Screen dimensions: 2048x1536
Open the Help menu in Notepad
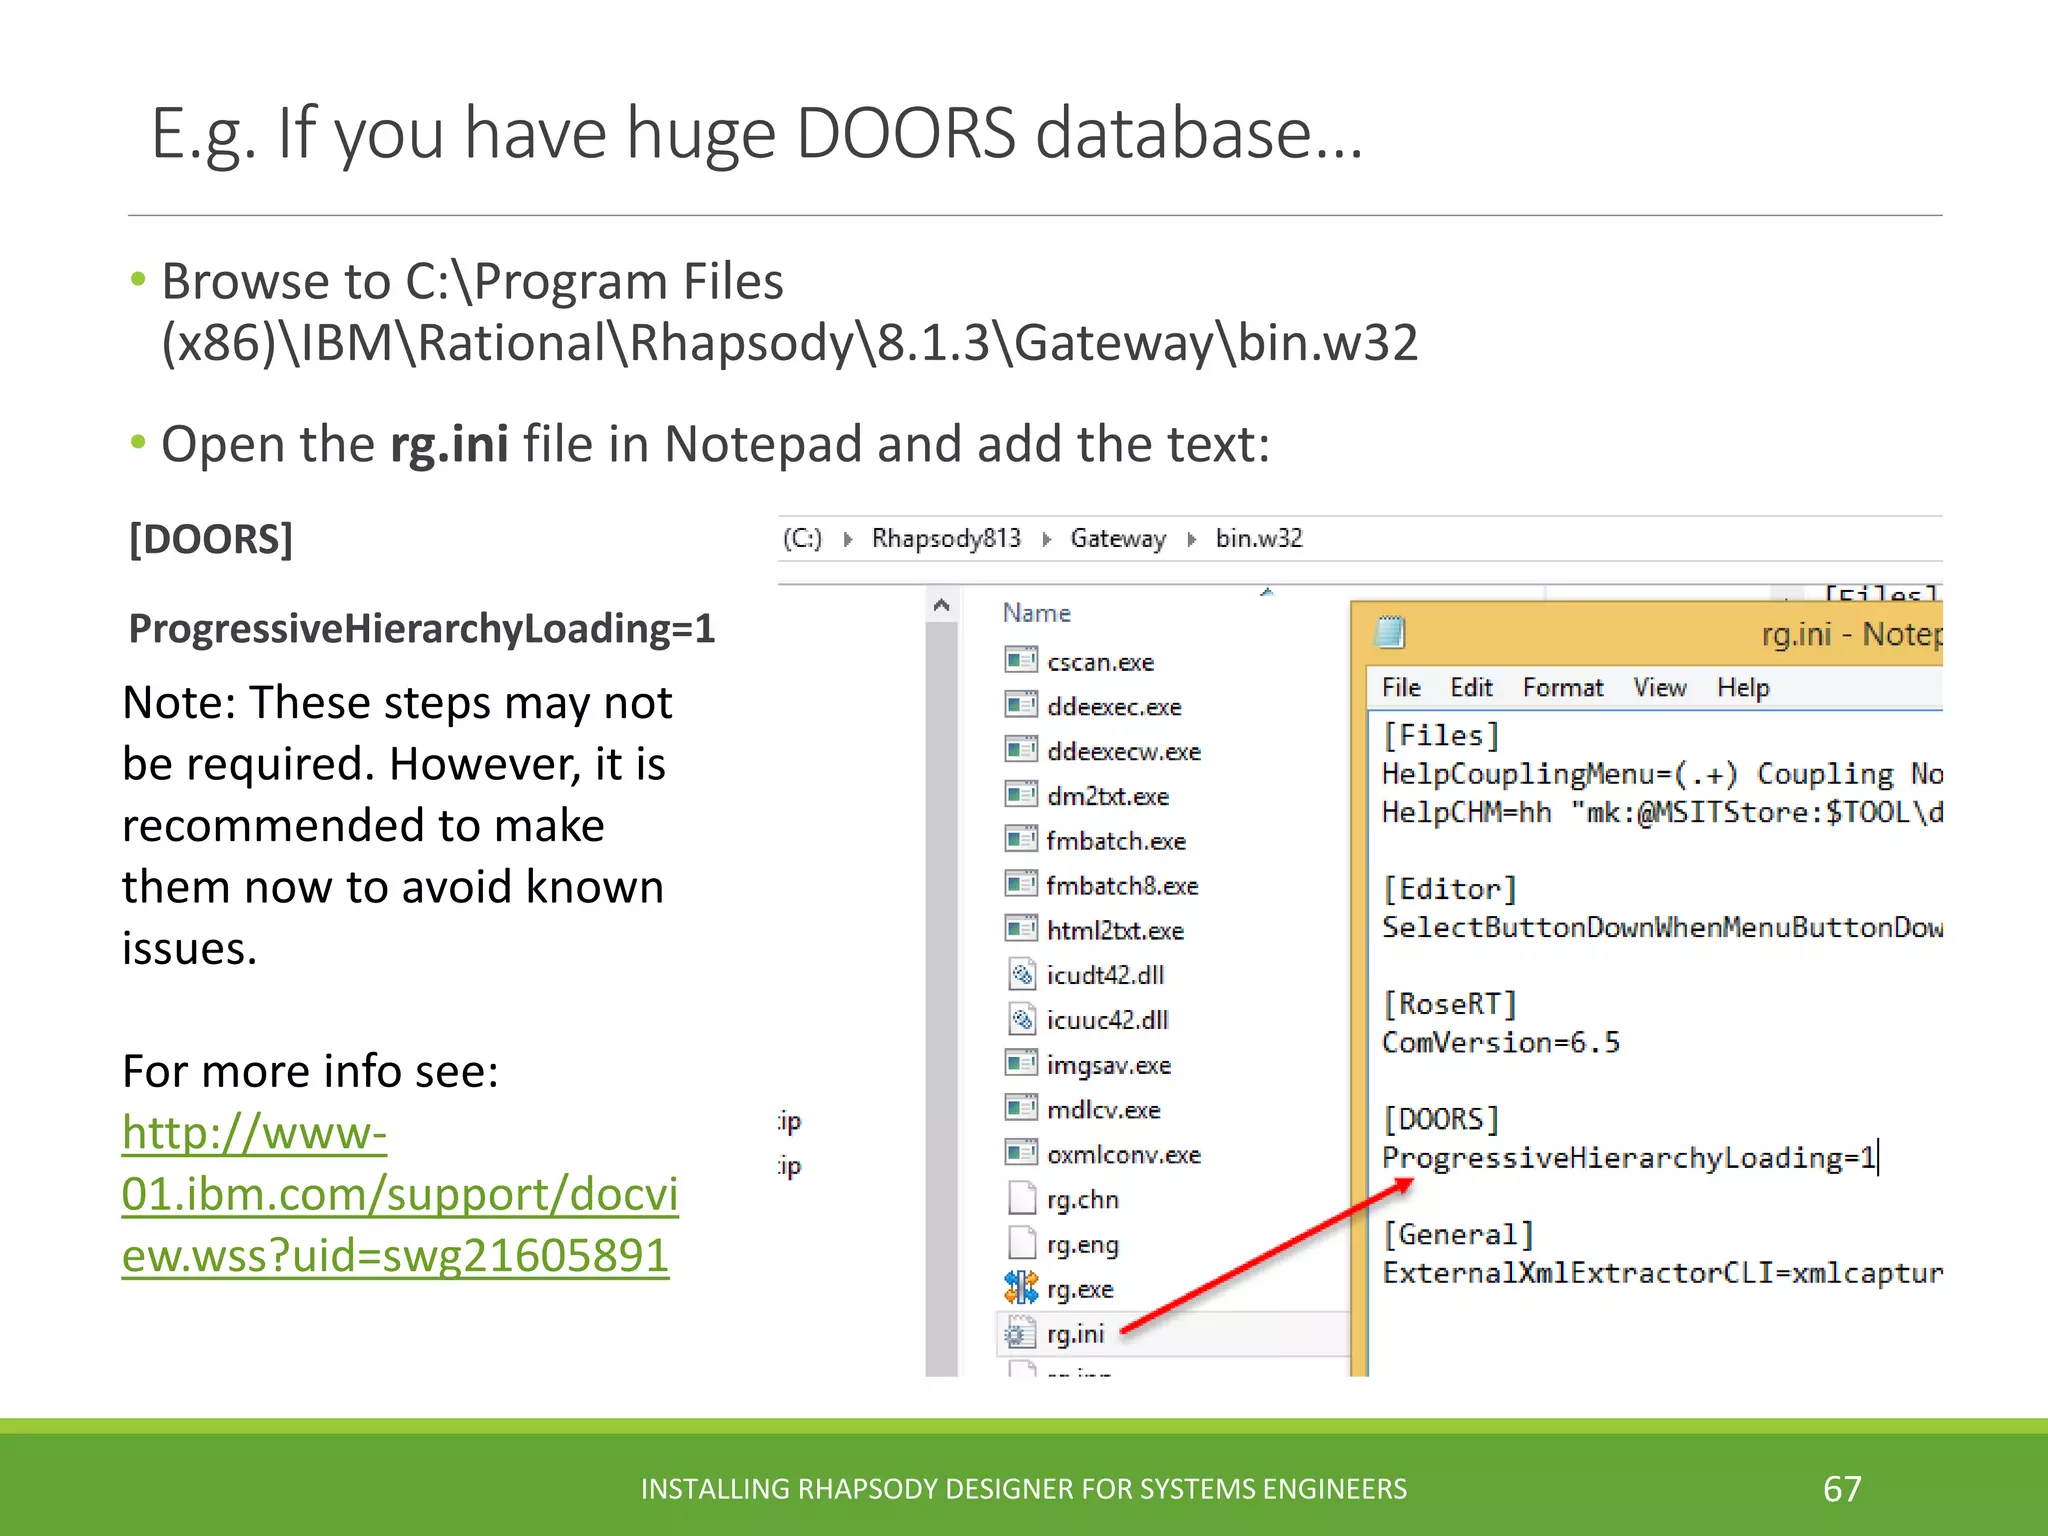coord(1743,688)
